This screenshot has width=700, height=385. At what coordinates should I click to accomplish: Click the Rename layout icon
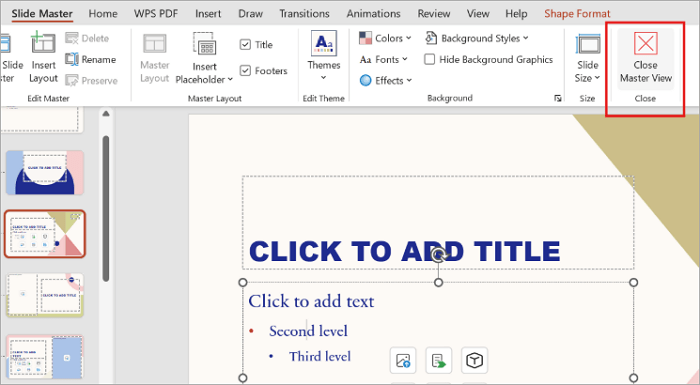click(x=72, y=59)
